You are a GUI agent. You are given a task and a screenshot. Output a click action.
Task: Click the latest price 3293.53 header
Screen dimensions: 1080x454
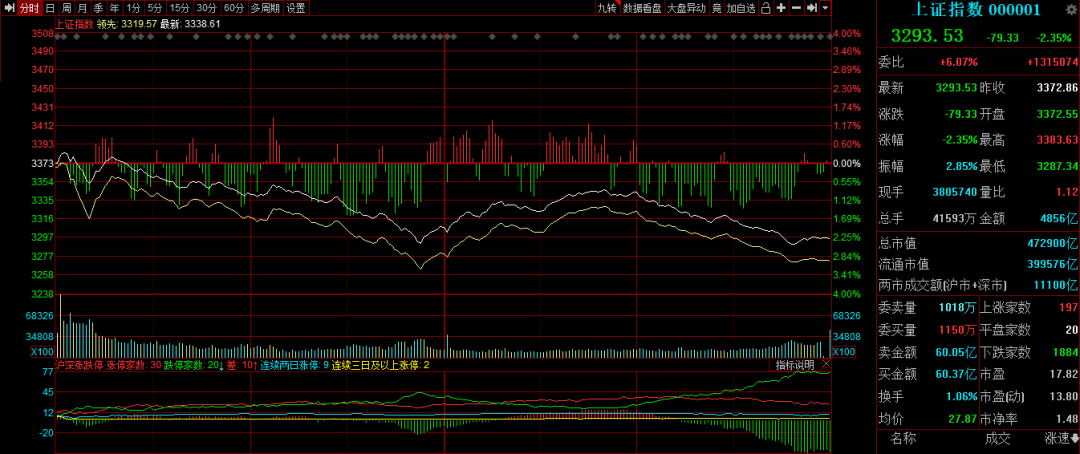pyautogui.click(x=927, y=36)
